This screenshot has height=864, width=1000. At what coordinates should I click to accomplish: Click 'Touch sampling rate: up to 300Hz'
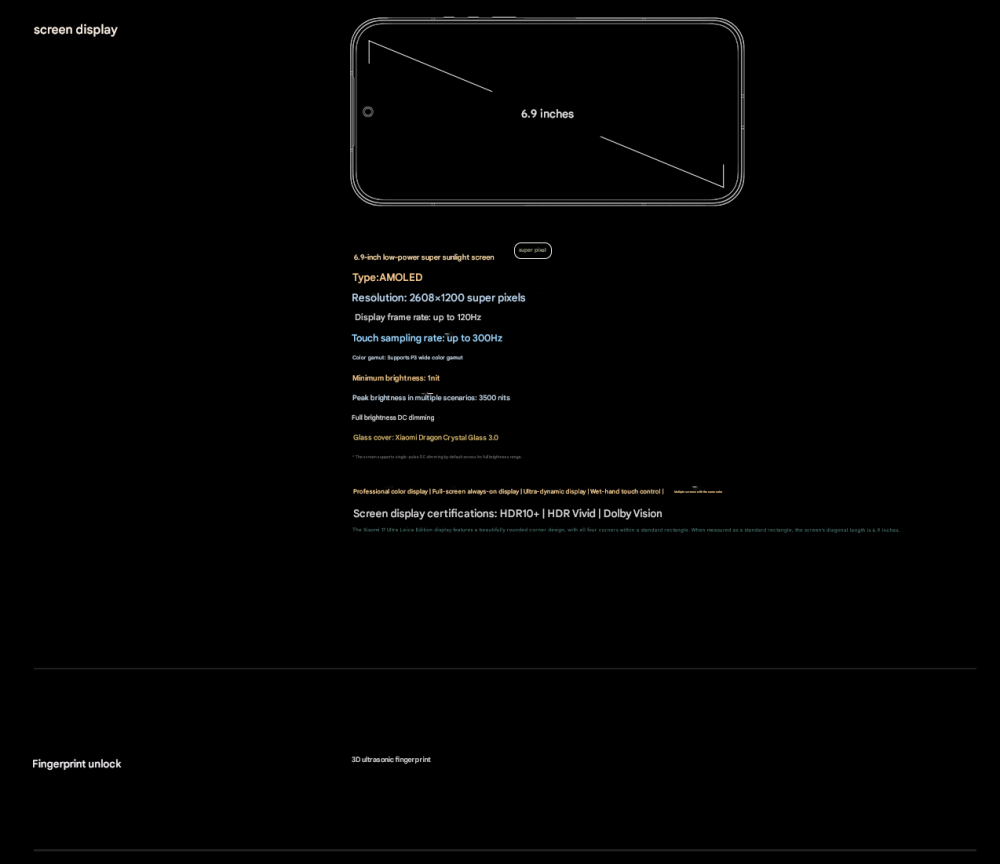[427, 338]
